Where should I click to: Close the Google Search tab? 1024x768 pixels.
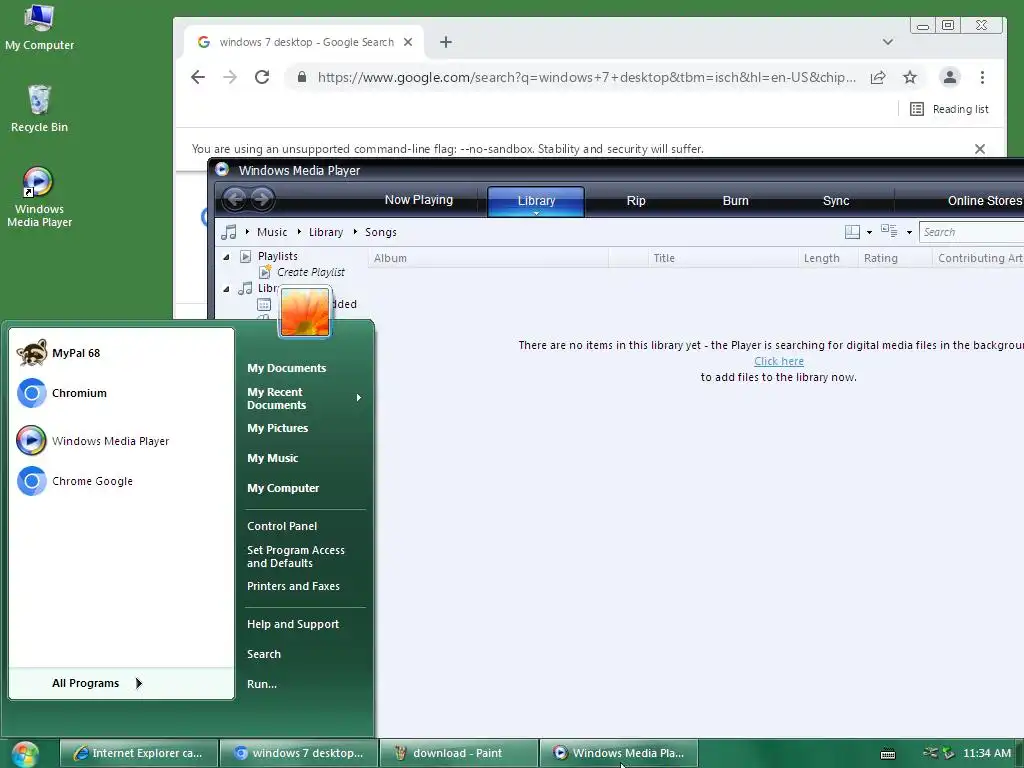click(408, 42)
